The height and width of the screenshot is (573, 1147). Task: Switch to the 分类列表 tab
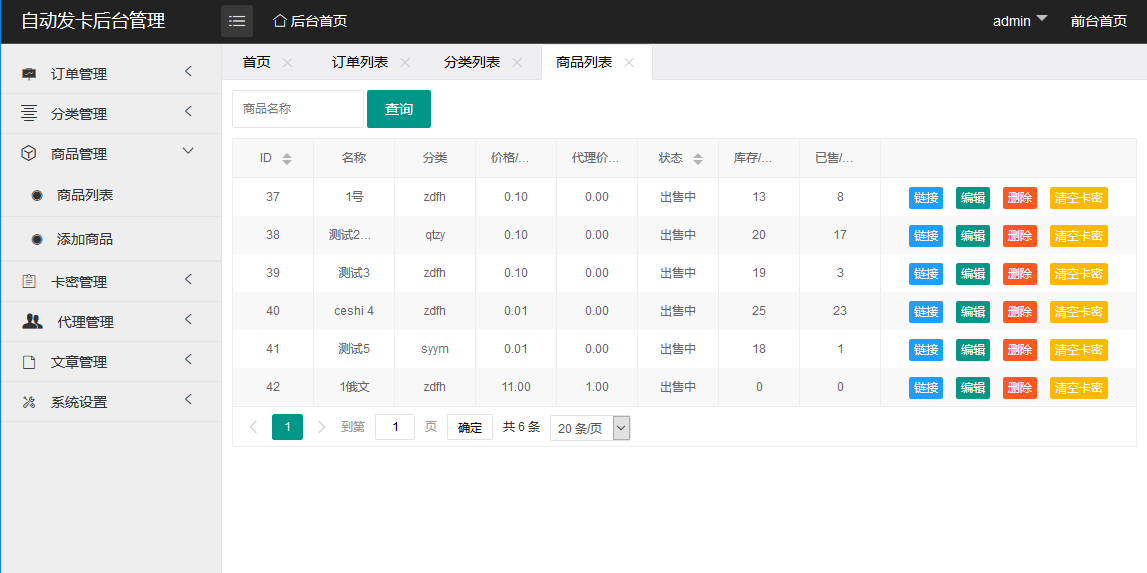click(x=472, y=63)
